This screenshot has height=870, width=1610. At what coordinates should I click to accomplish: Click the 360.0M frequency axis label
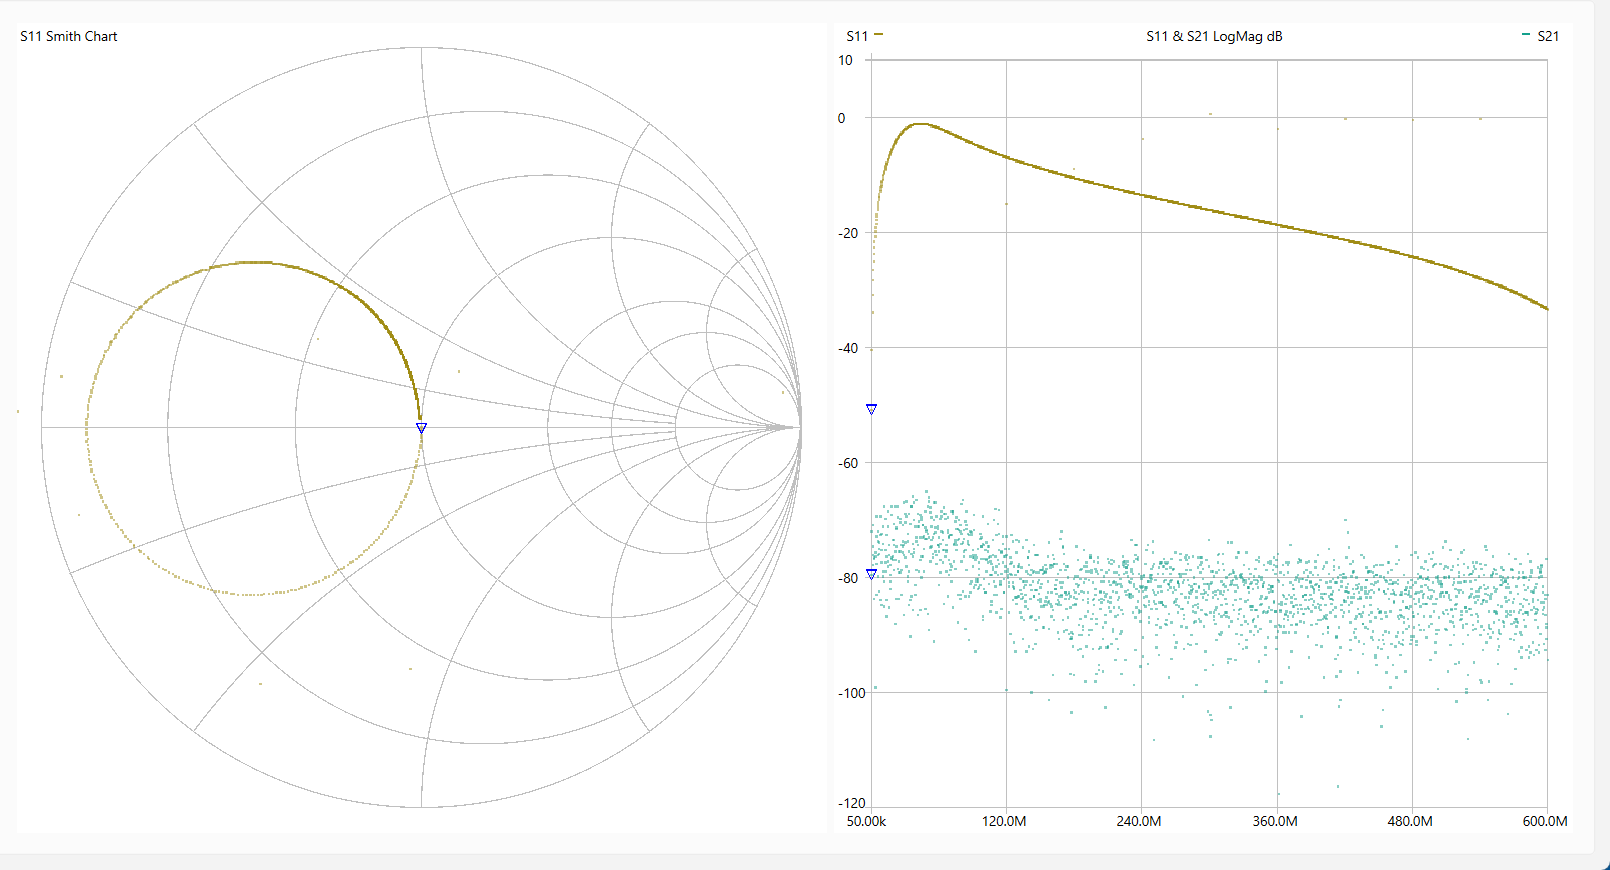1275,821
